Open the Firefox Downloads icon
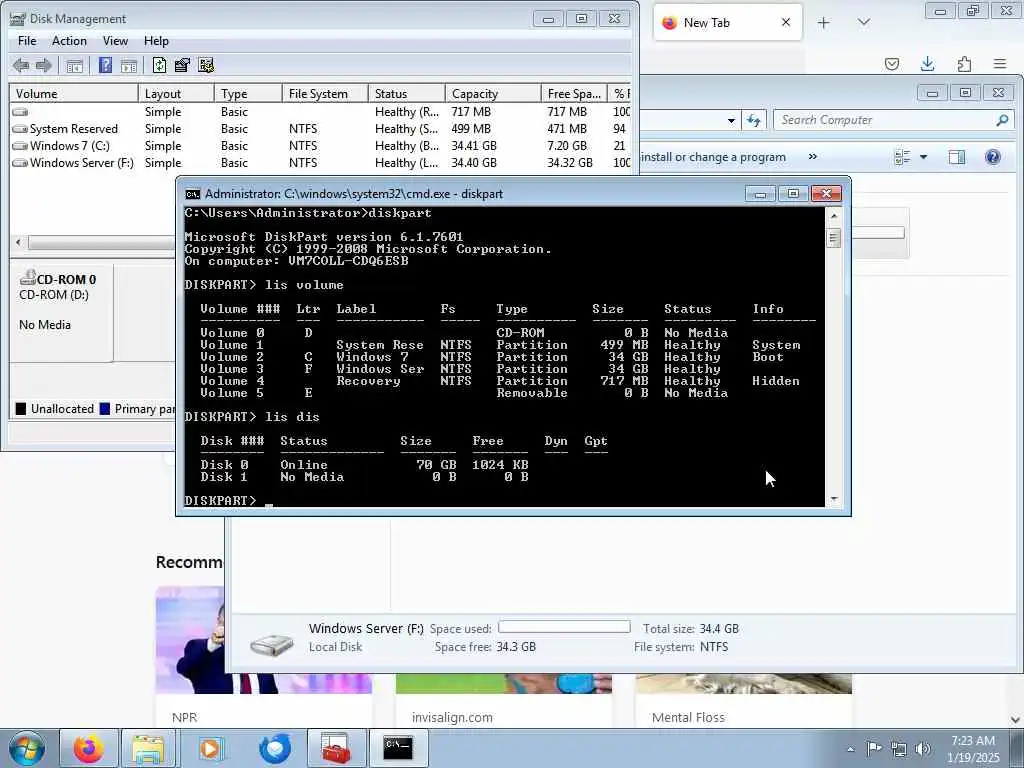Screen dimensions: 1024x768 pos(927,64)
